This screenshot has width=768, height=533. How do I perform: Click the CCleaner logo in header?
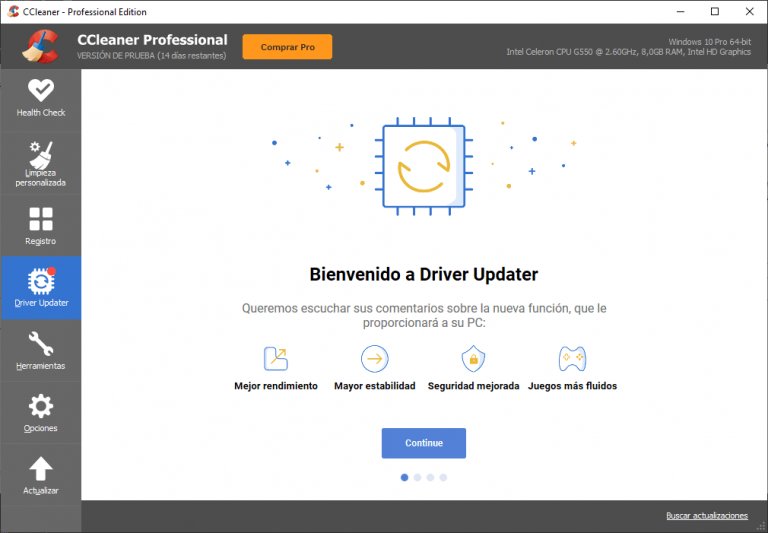coord(42,46)
